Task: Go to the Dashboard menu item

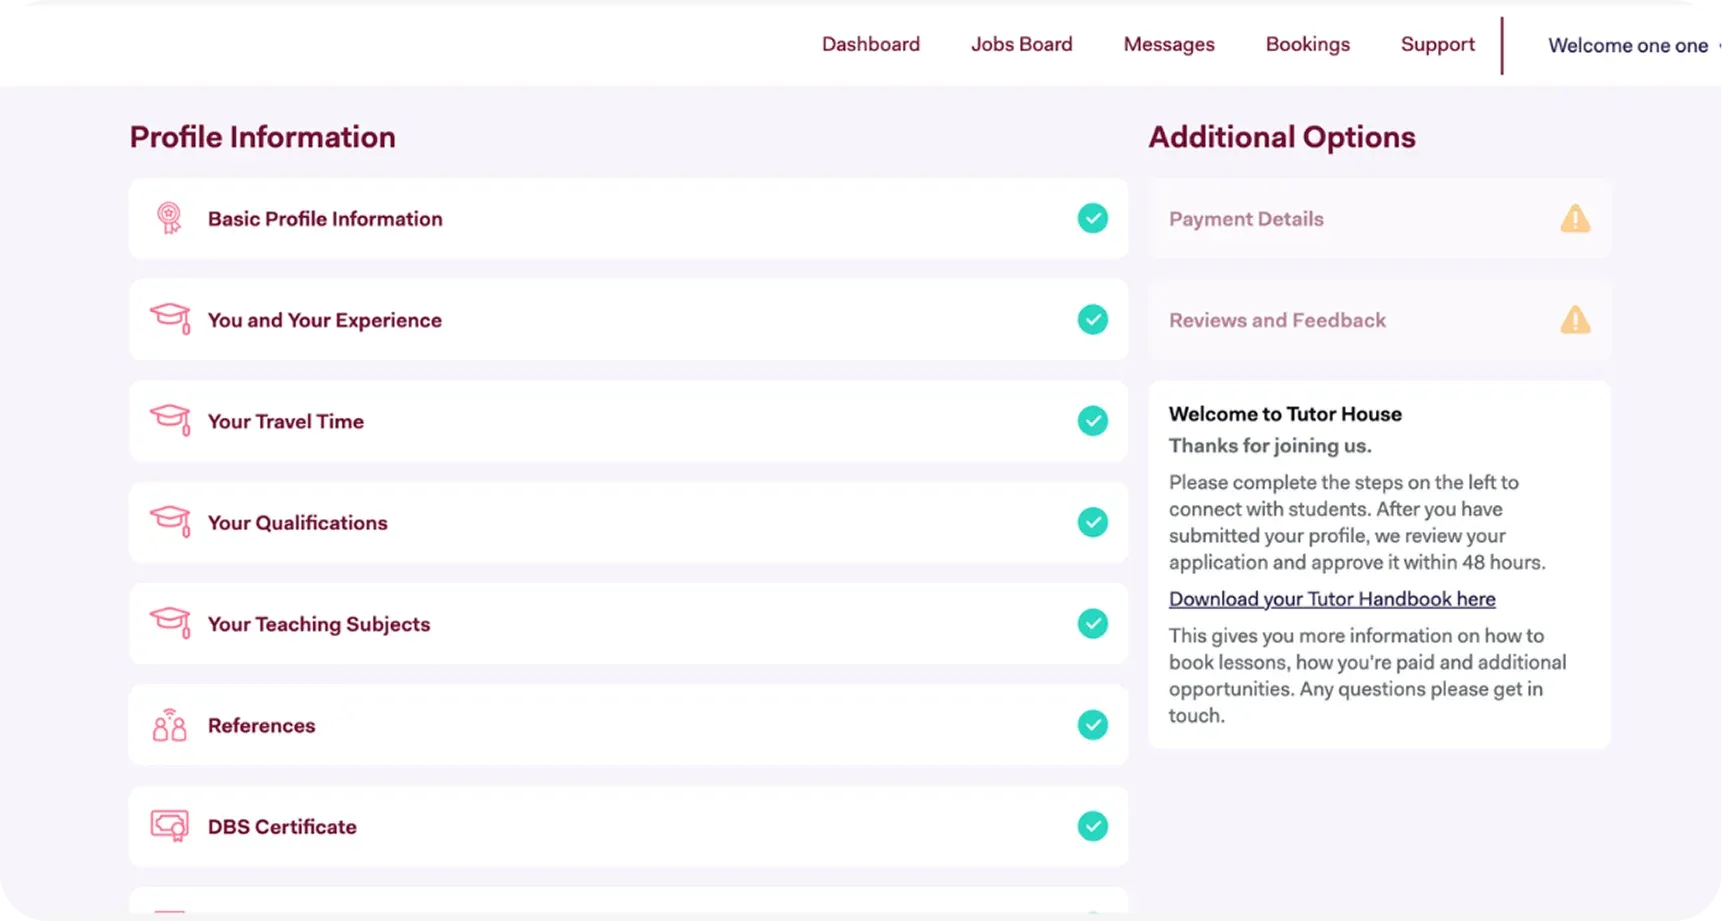Action: click(870, 44)
